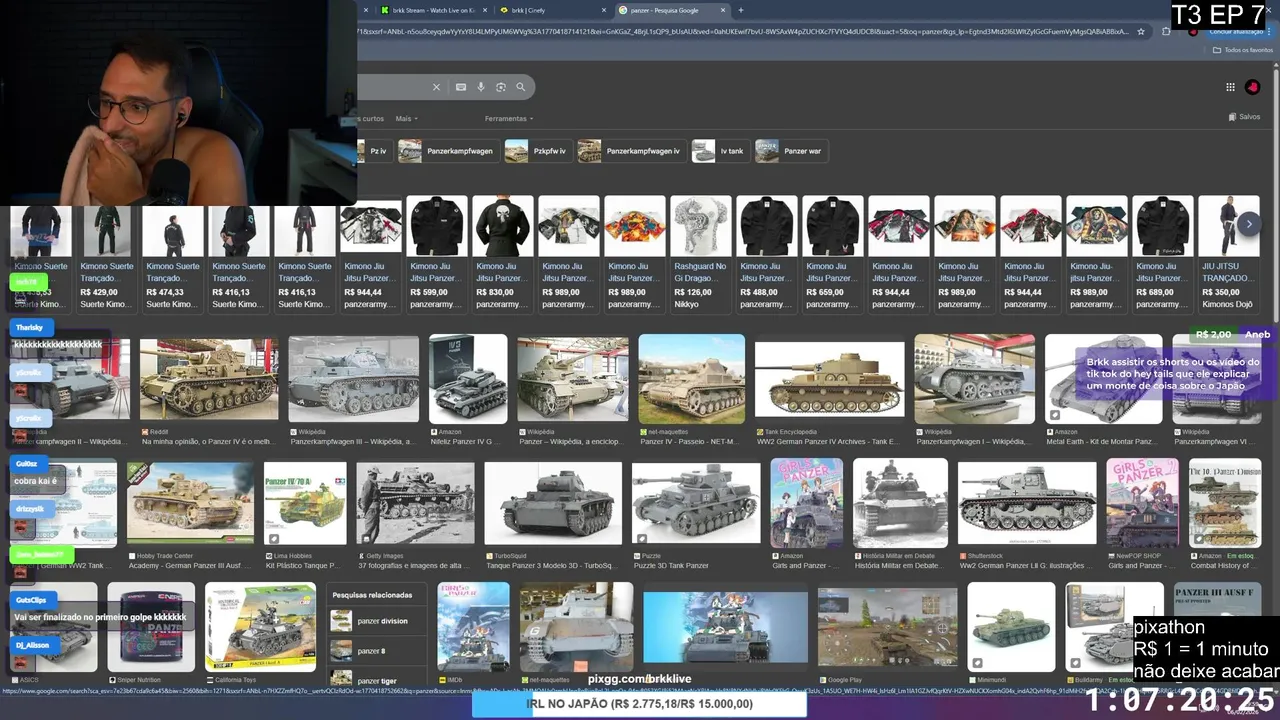
Task: Select related search panzer 8
Action: pyautogui.click(x=377, y=651)
